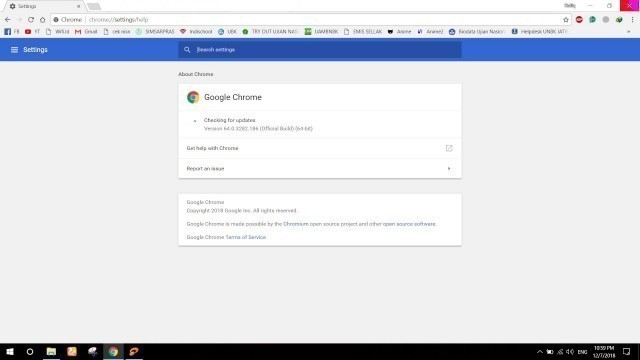Open the green chat extension icon

[x=592, y=20]
